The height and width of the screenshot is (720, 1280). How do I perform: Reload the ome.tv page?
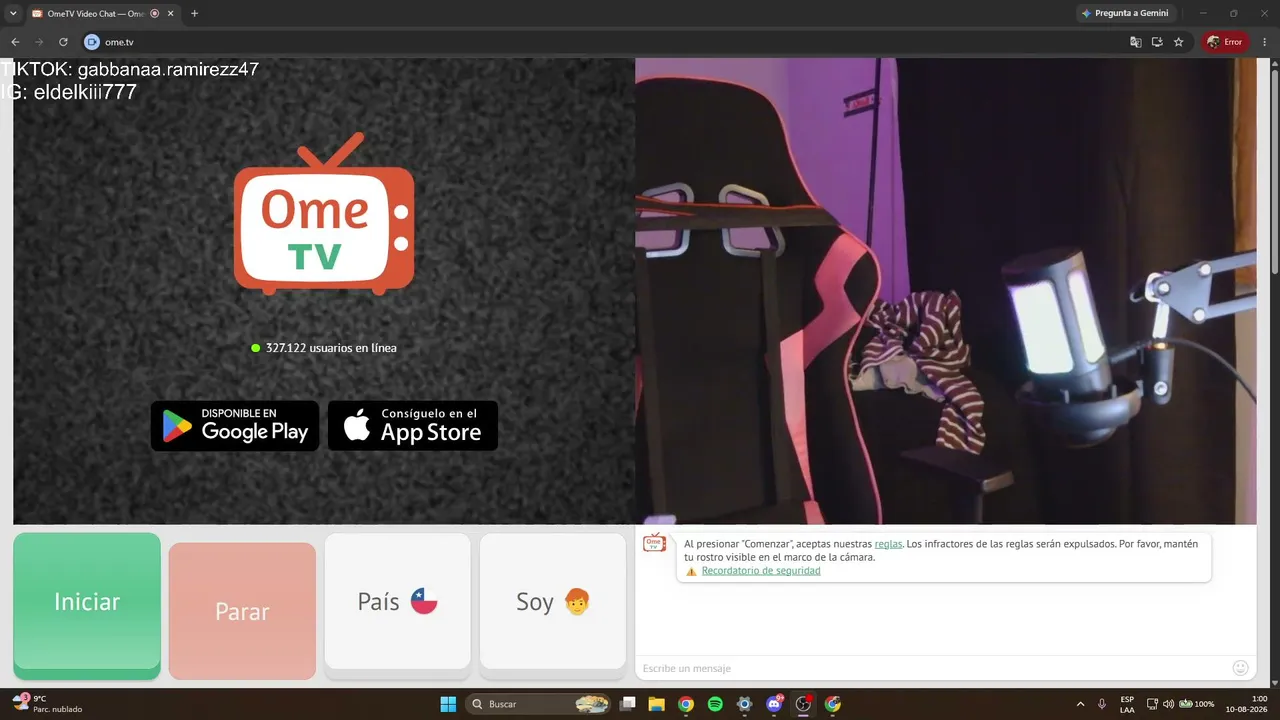click(63, 42)
